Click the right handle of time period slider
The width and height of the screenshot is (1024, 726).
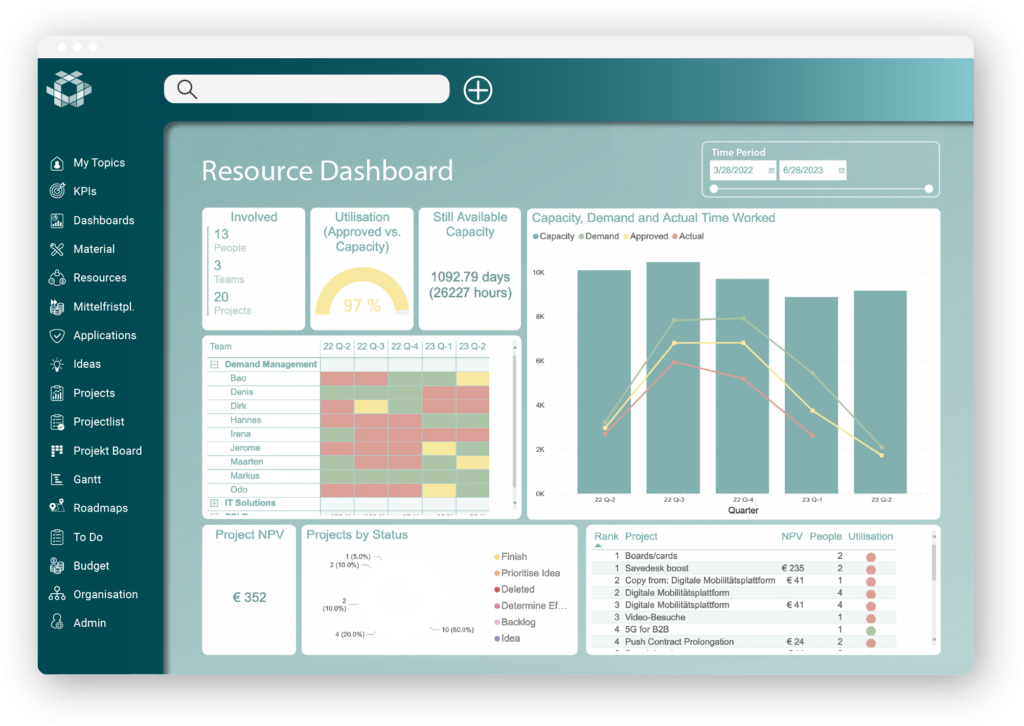tap(929, 188)
